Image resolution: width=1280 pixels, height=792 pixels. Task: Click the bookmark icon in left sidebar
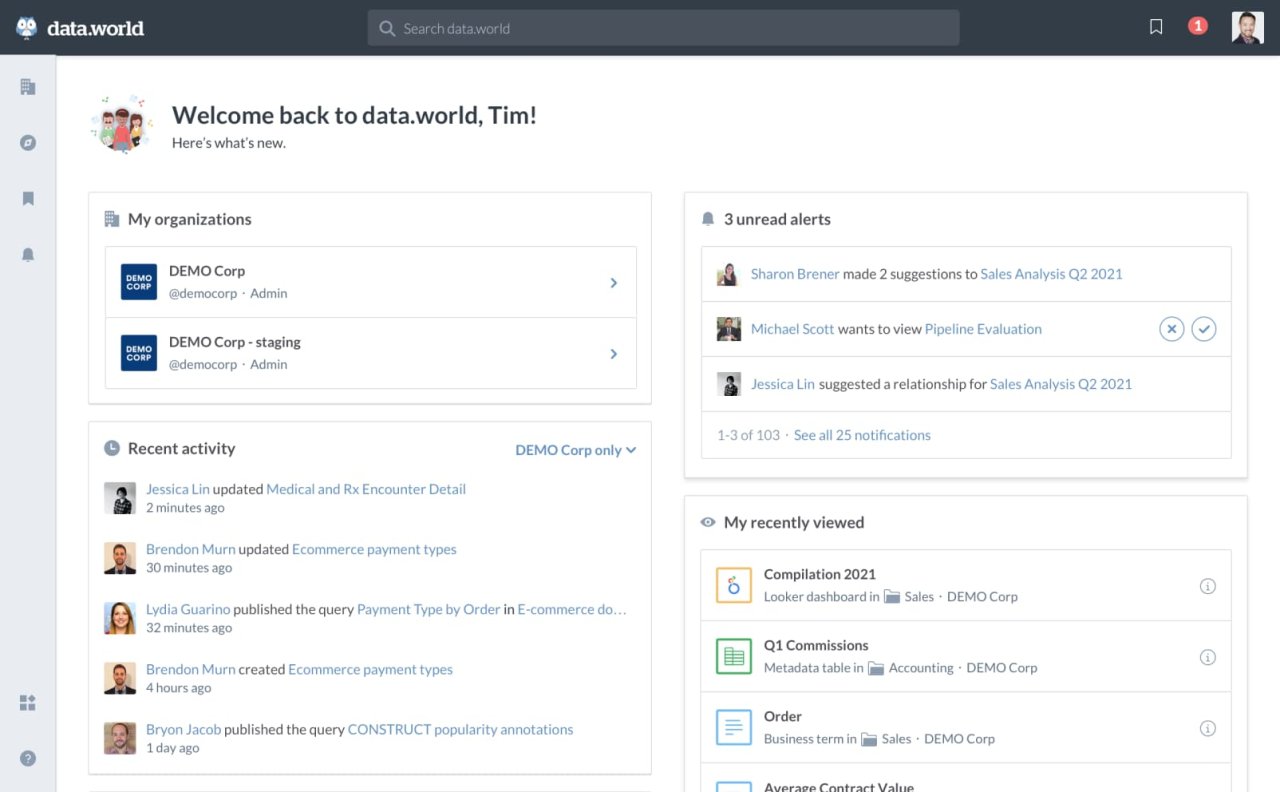pyautogui.click(x=28, y=199)
